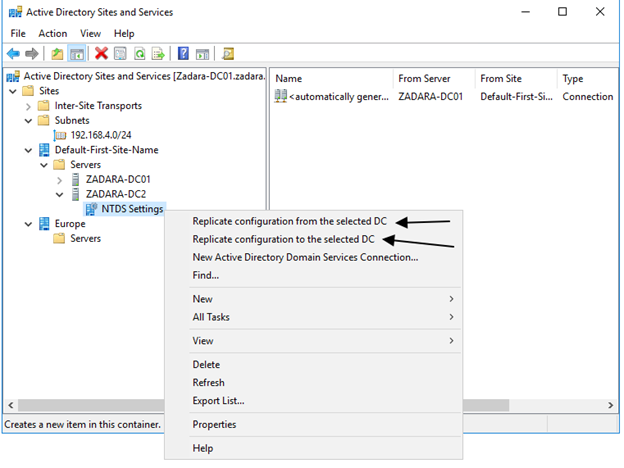Image resolution: width=624 pixels, height=468 pixels.
Task: Collapse the ZADARA-DC2 server node
Action: pos(59,195)
